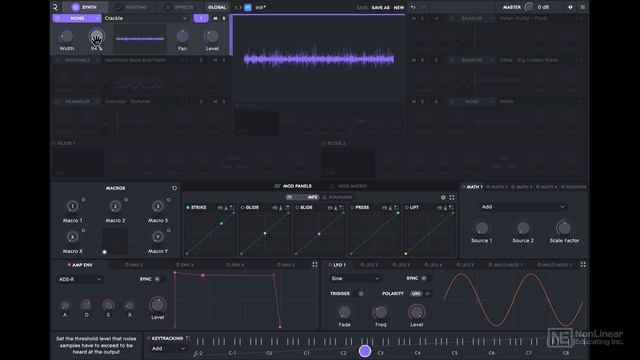The width and height of the screenshot is (640, 360).
Task: Click the XY pad white dot
Action: (x=104, y=252)
